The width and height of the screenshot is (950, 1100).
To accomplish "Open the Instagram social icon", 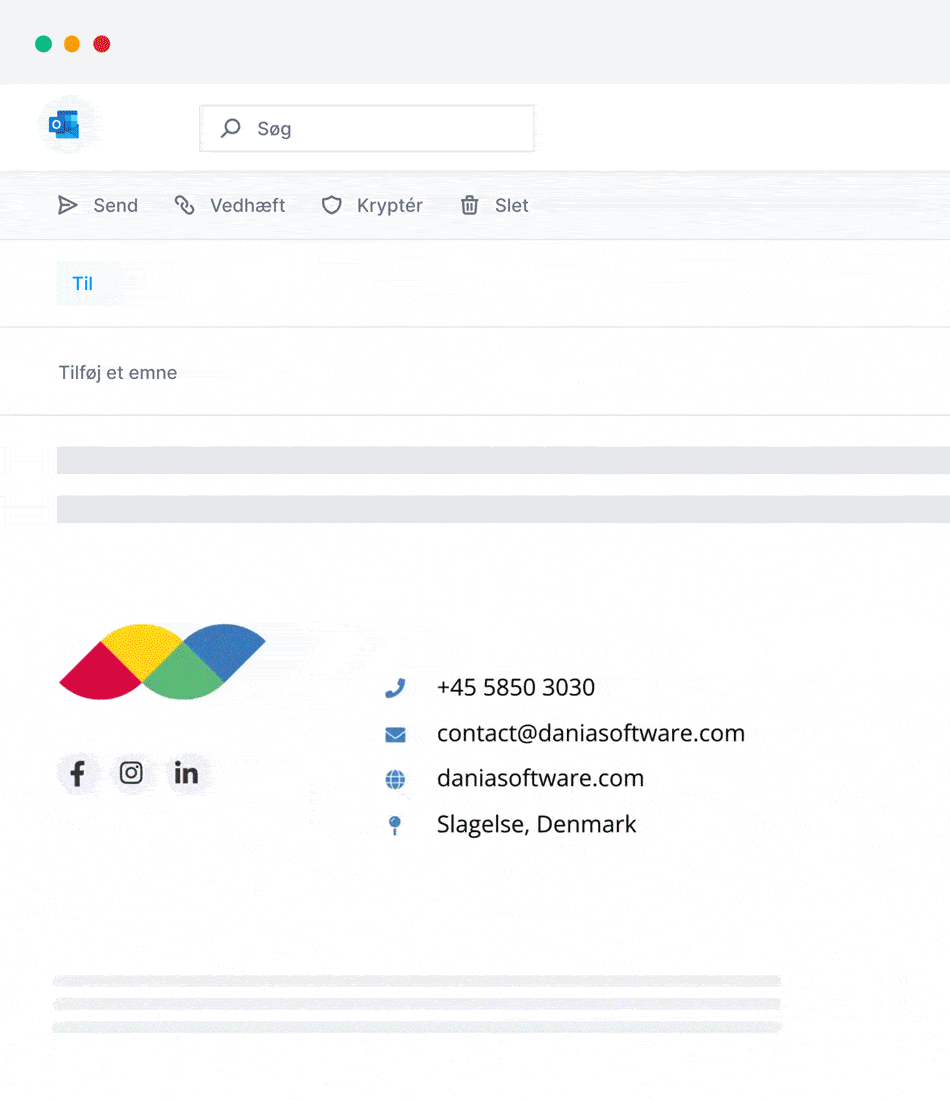I will tap(131, 773).
